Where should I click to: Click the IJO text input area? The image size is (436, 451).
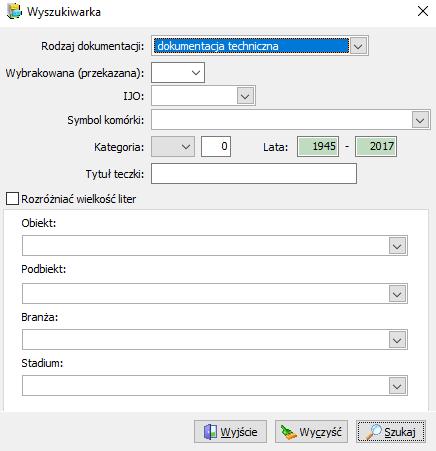click(195, 96)
